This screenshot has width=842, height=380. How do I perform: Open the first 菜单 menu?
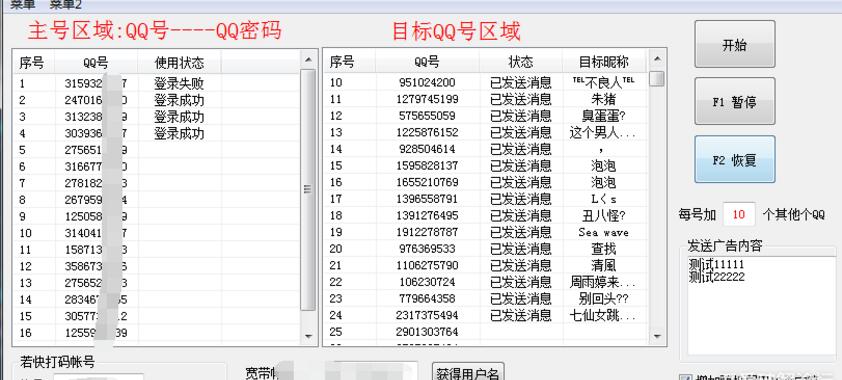click(x=23, y=5)
